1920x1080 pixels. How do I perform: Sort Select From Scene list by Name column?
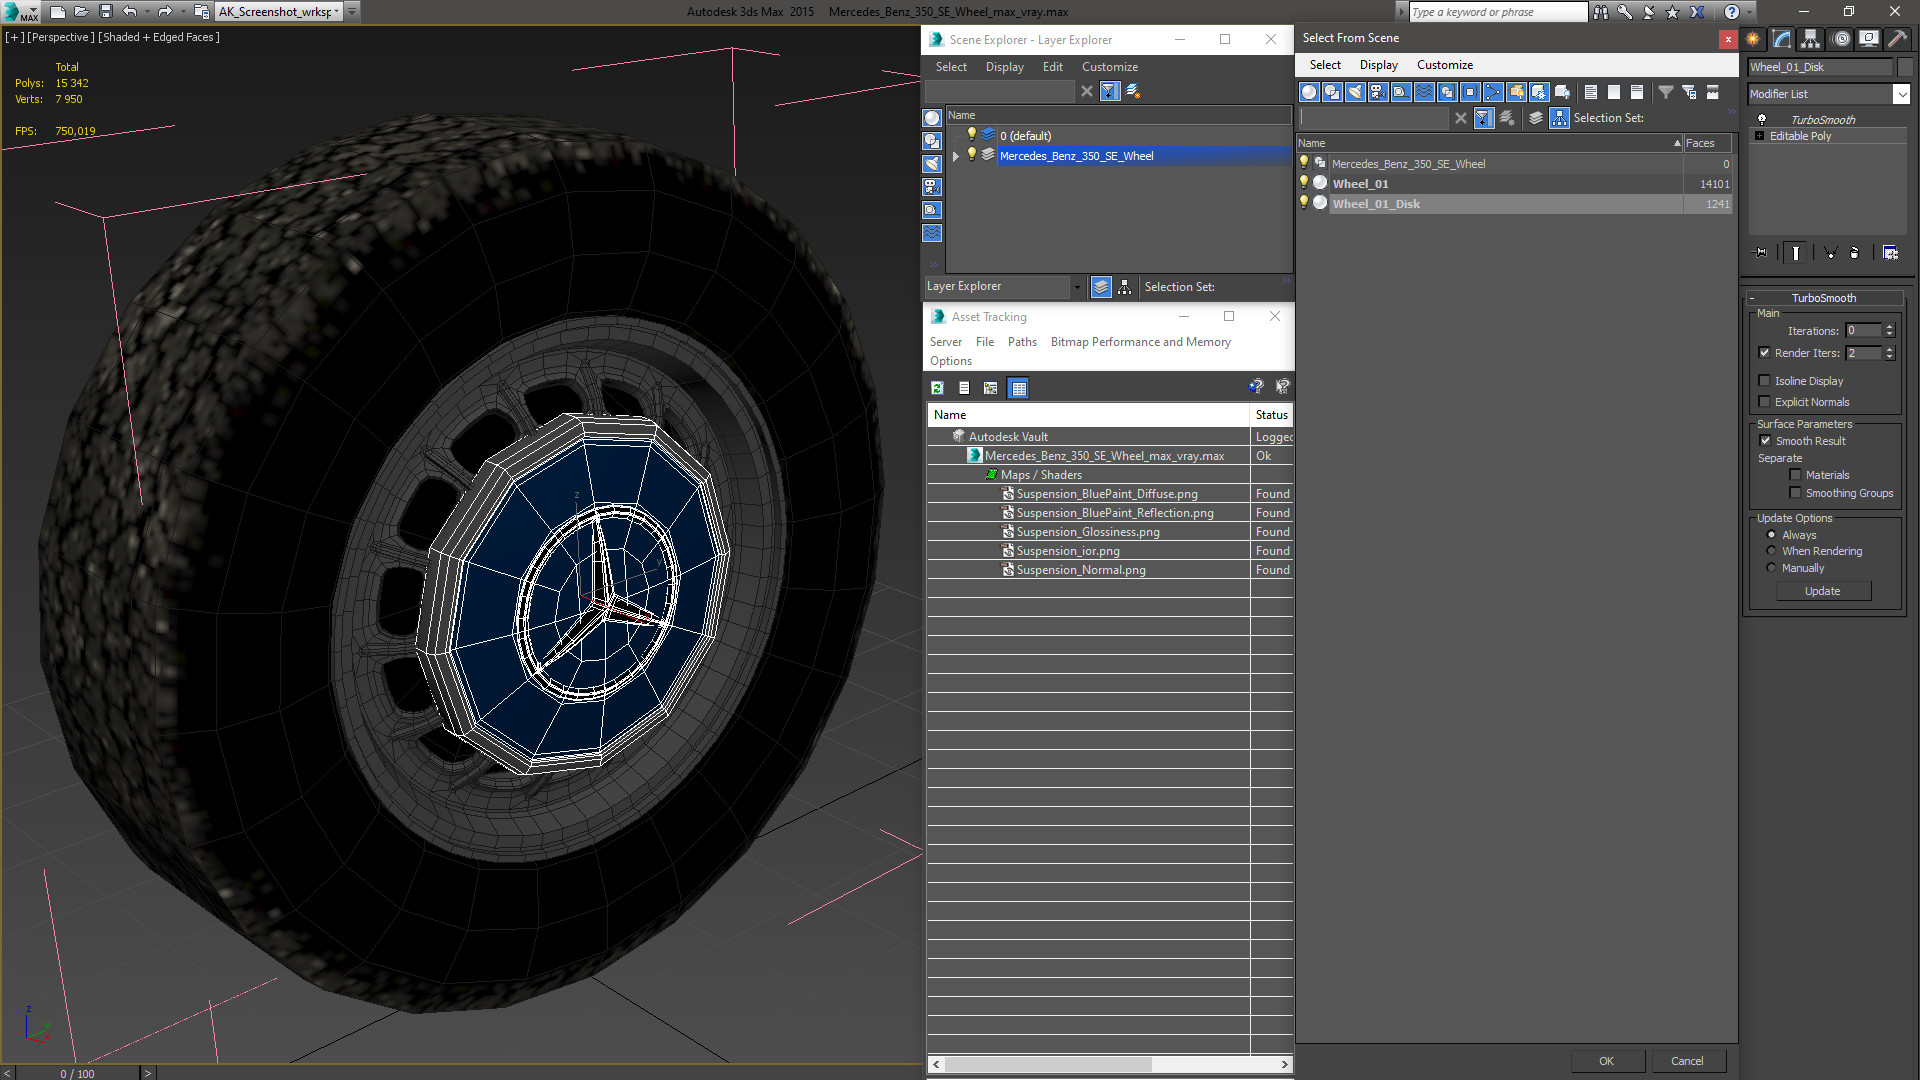click(x=1490, y=143)
